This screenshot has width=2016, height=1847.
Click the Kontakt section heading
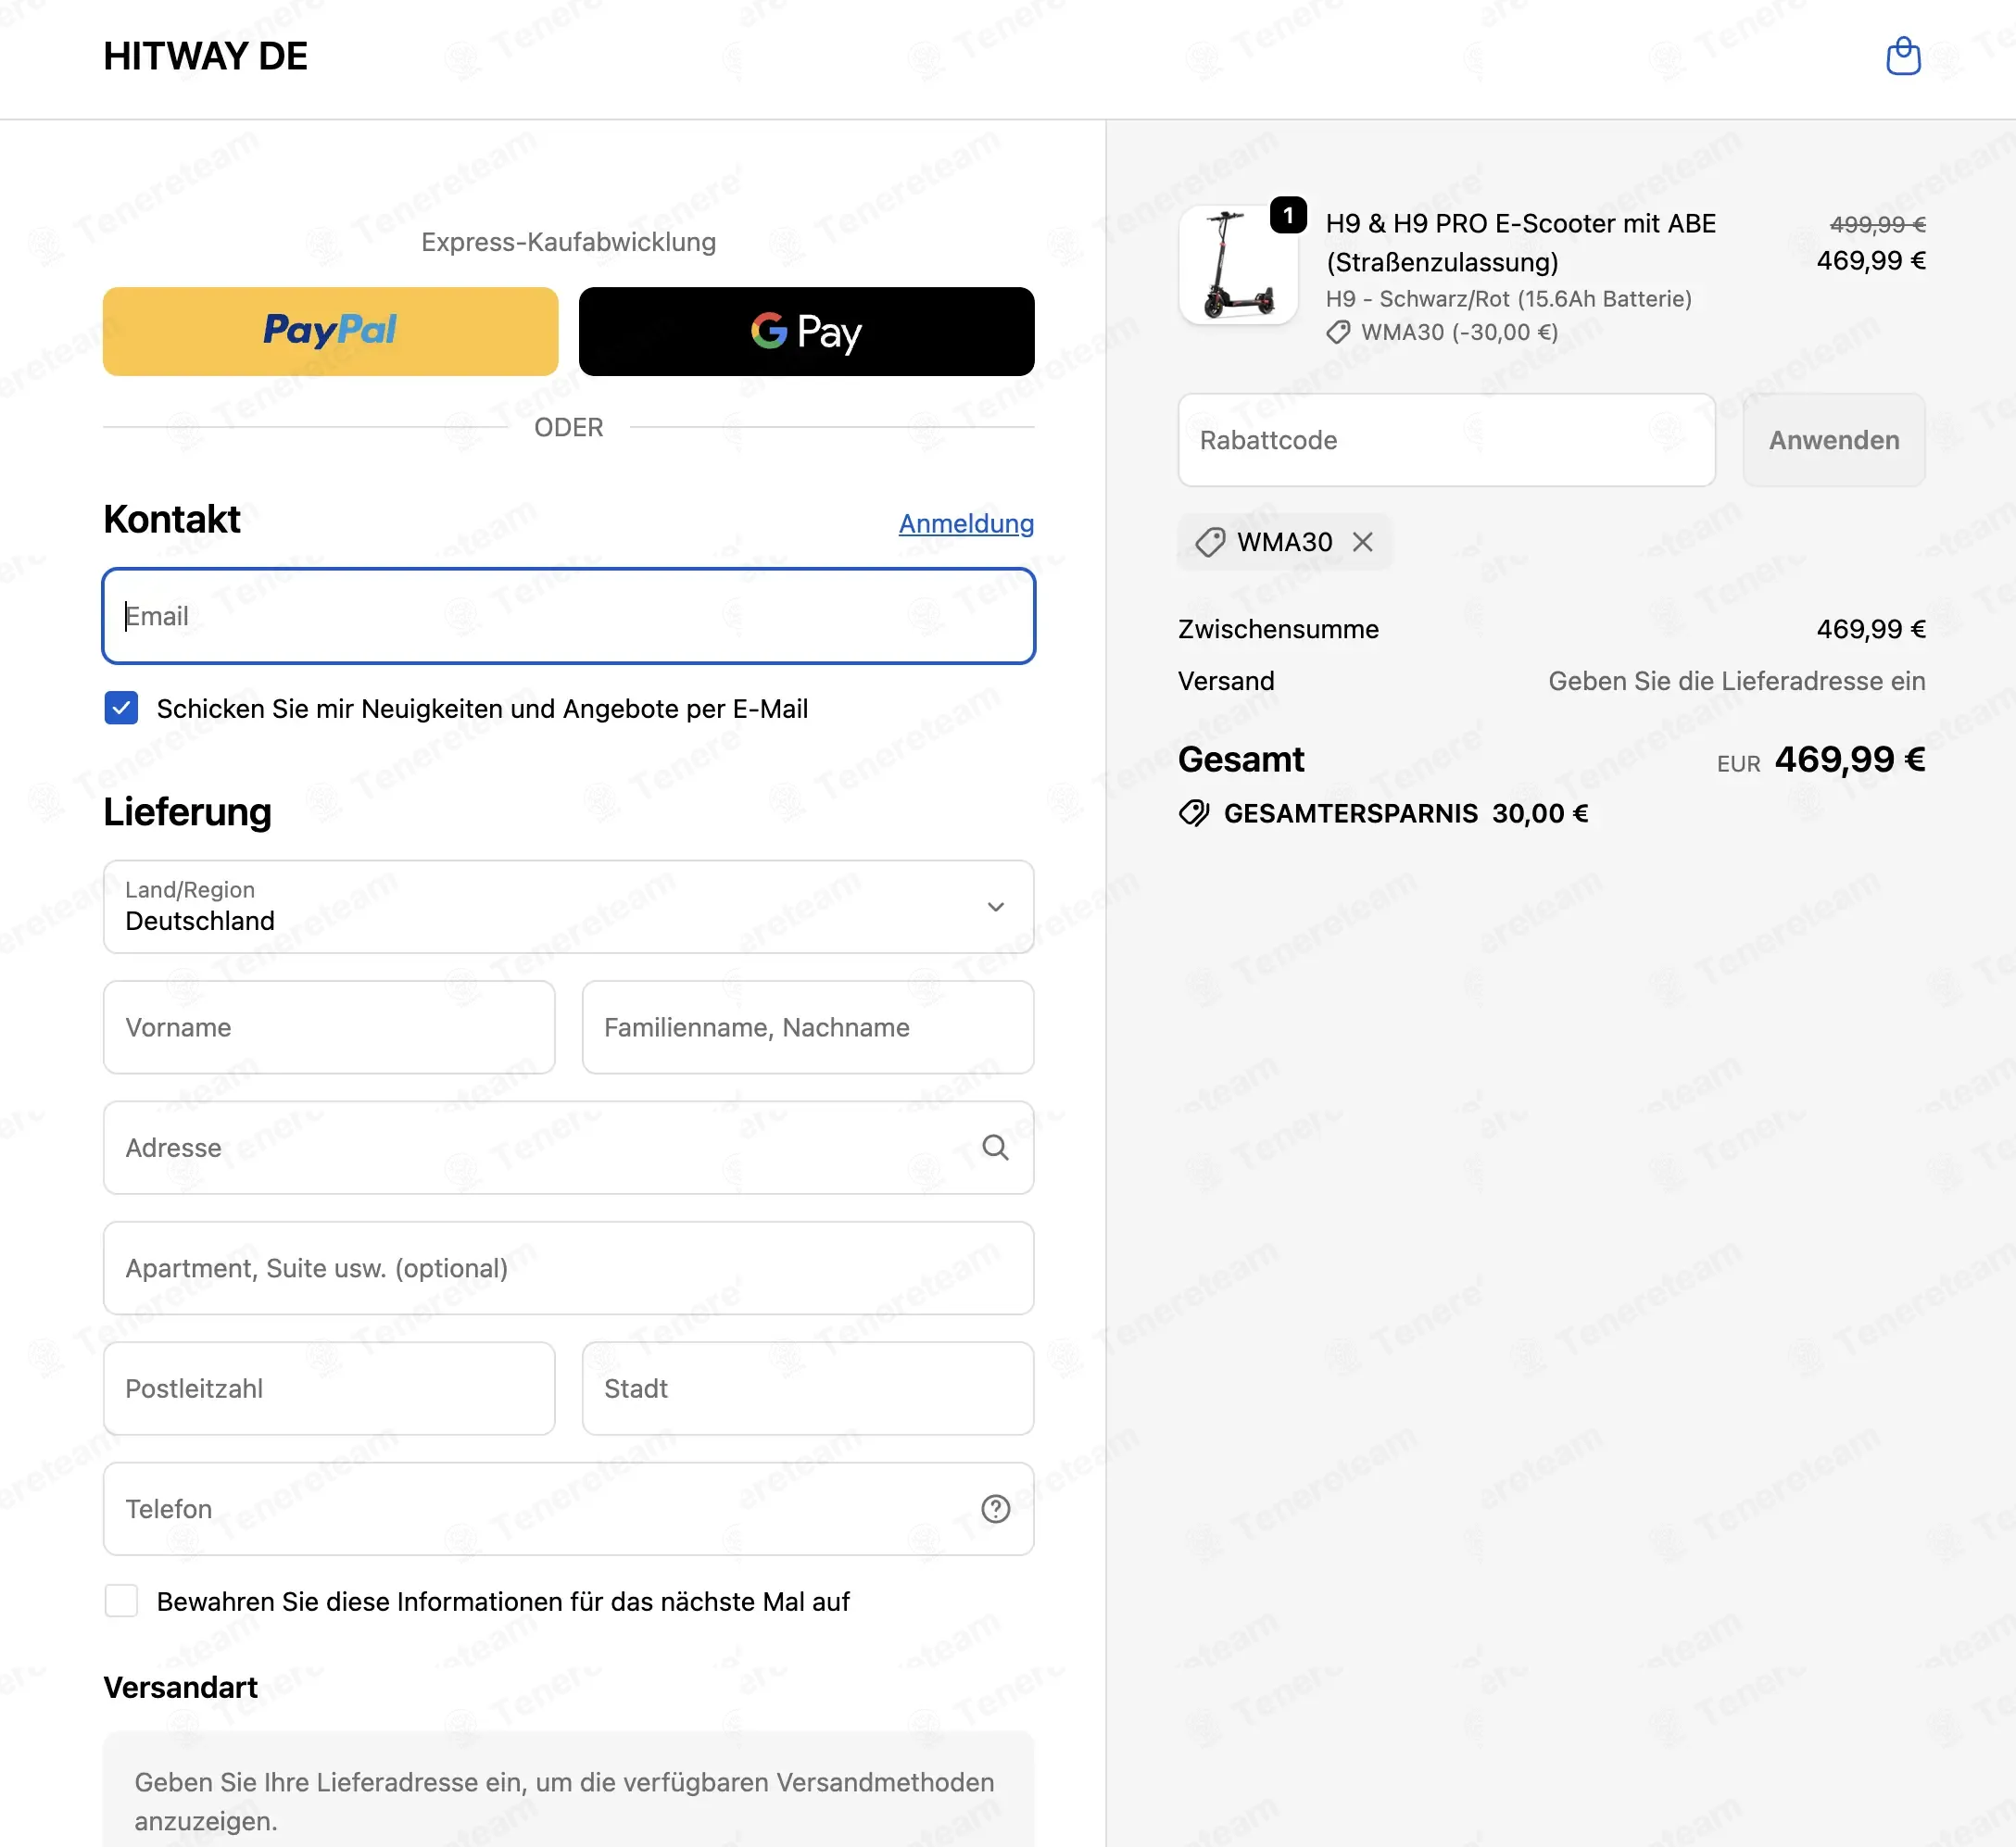click(x=172, y=519)
